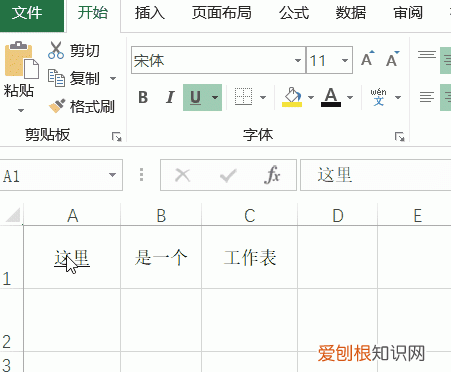
Task: Apply black font color A
Action: [331, 97]
